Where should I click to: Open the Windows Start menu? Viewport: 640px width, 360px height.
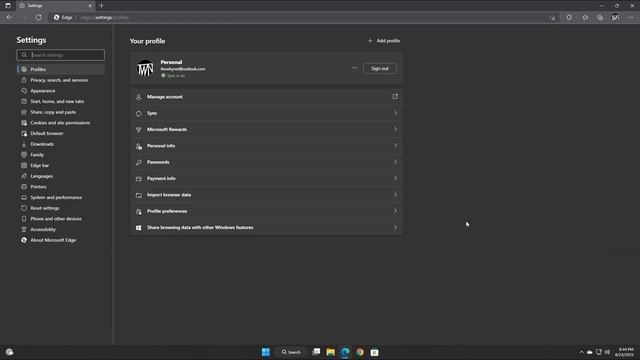click(x=266, y=352)
